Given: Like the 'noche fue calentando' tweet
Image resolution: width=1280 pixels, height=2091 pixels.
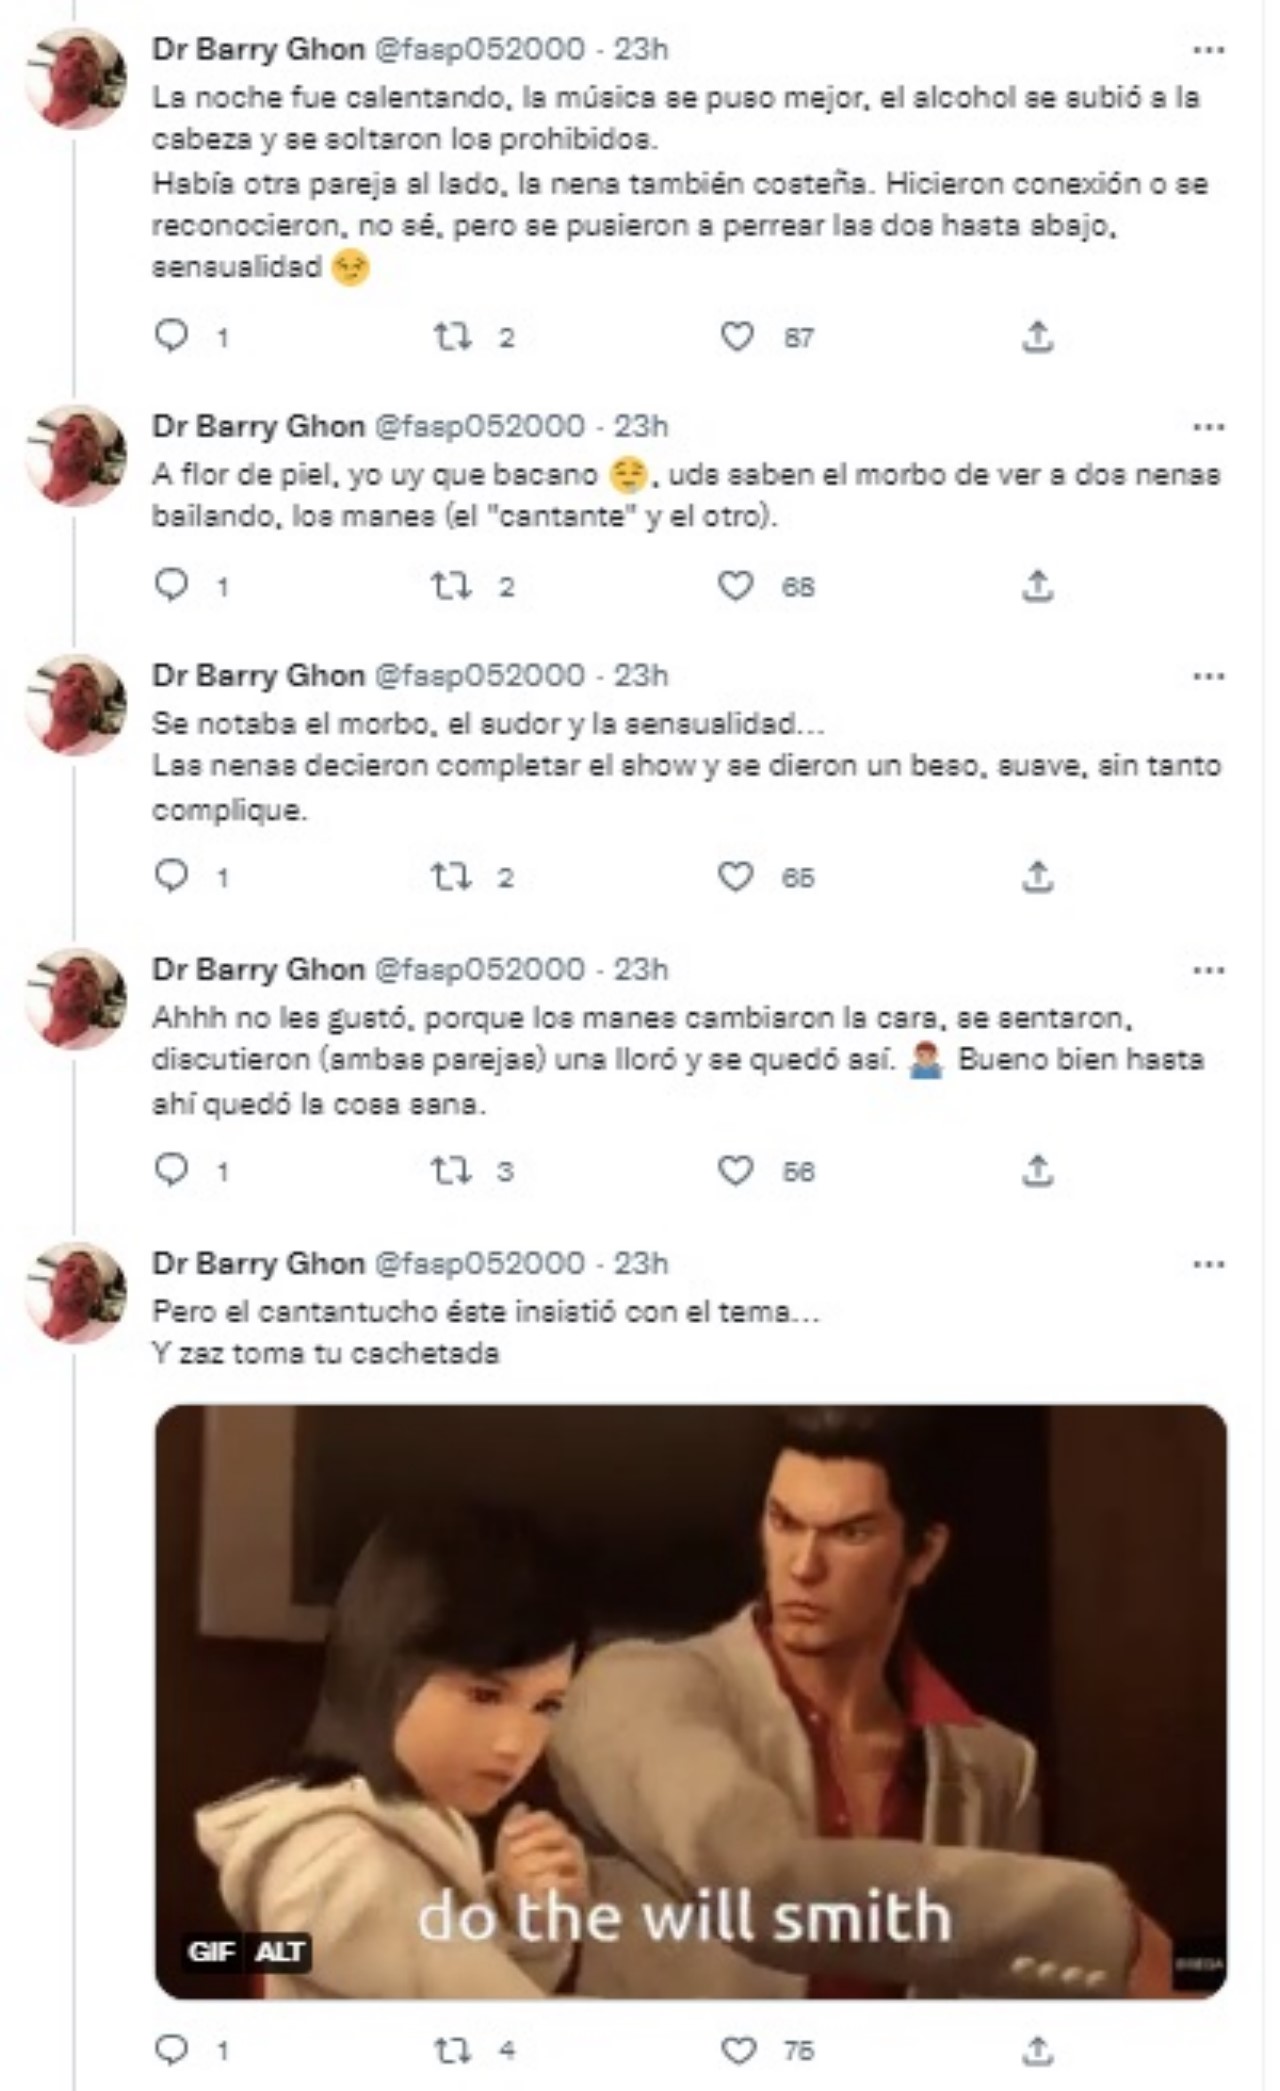Looking at the screenshot, I should 737,337.
